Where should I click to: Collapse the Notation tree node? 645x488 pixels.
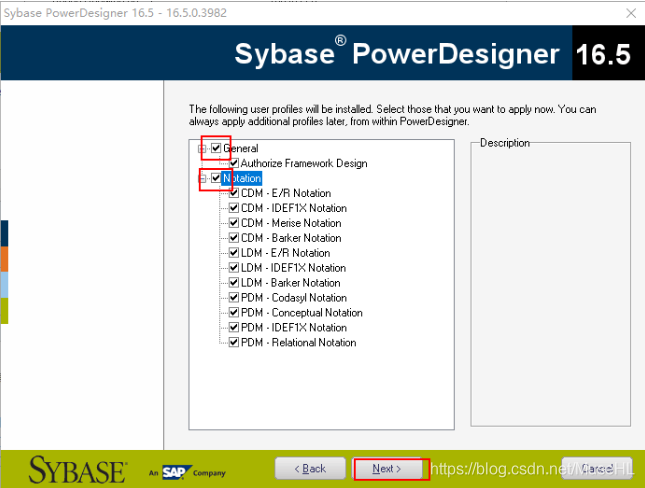pyautogui.click(x=202, y=179)
